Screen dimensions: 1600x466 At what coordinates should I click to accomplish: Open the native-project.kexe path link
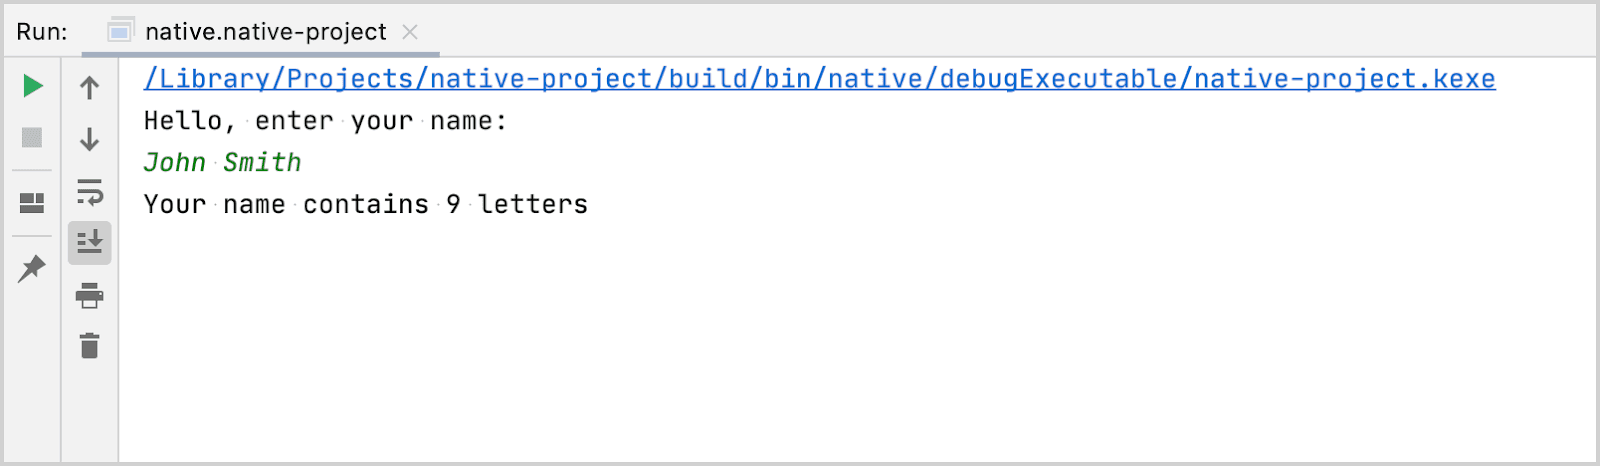point(820,79)
